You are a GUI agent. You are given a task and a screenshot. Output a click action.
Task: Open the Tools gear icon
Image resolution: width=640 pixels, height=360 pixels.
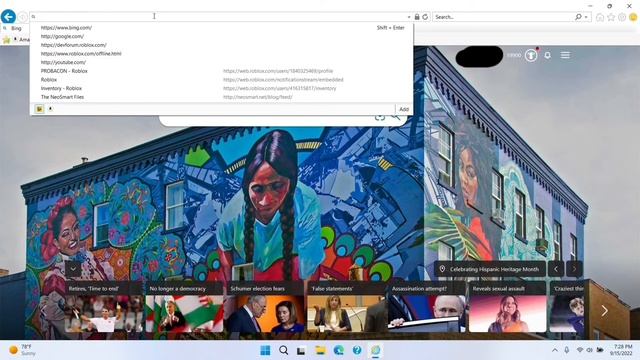622,17
